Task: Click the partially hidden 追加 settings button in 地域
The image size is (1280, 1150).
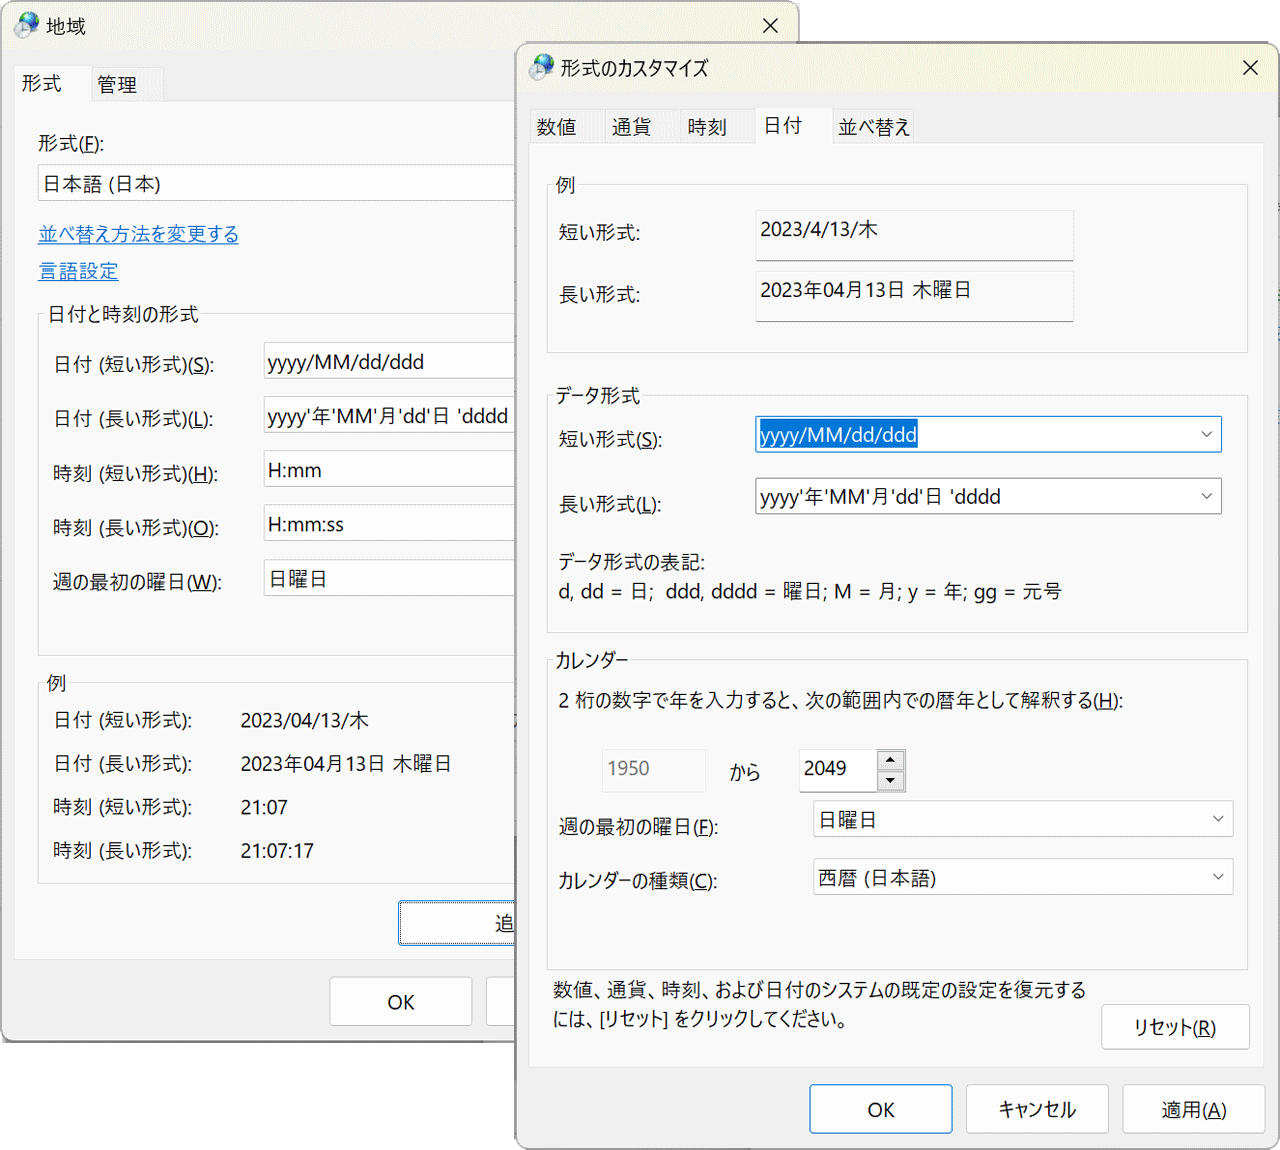Action: 457,923
